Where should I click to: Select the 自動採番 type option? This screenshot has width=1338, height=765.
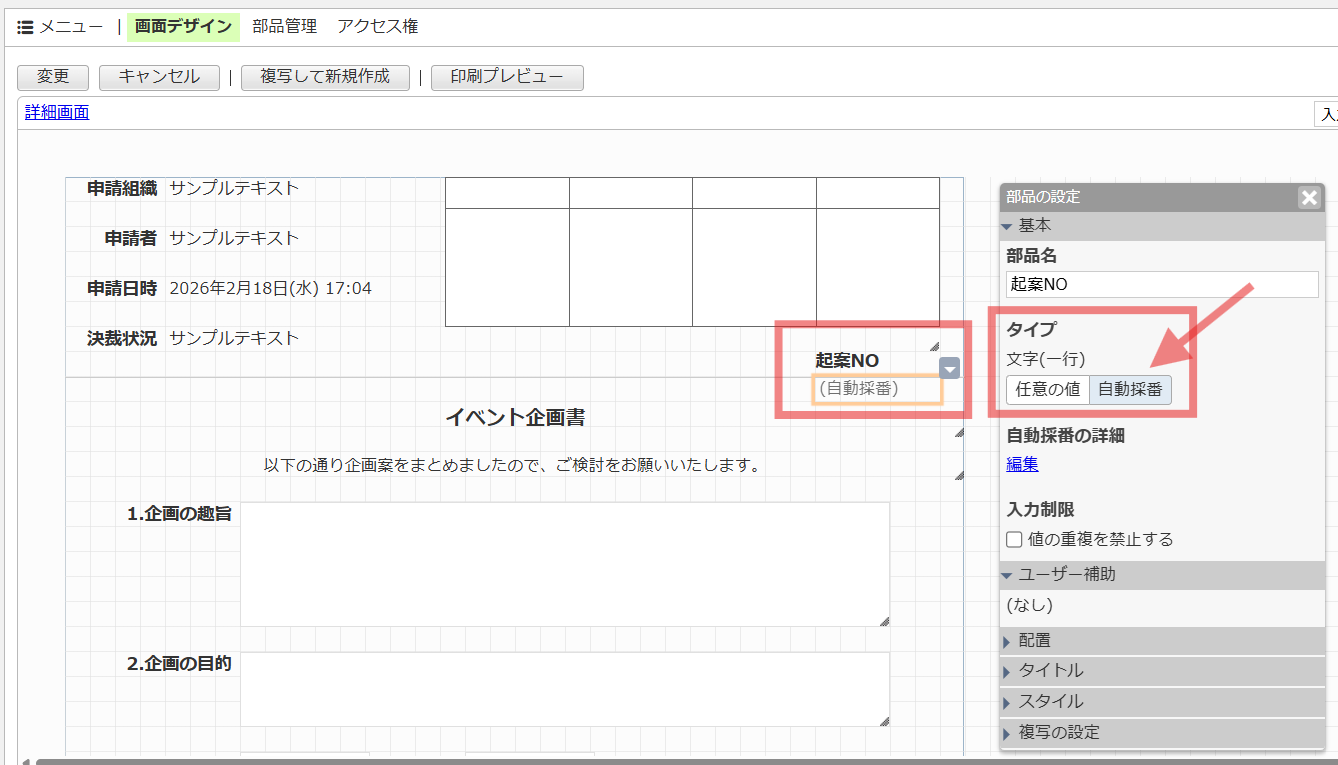coord(1131,389)
